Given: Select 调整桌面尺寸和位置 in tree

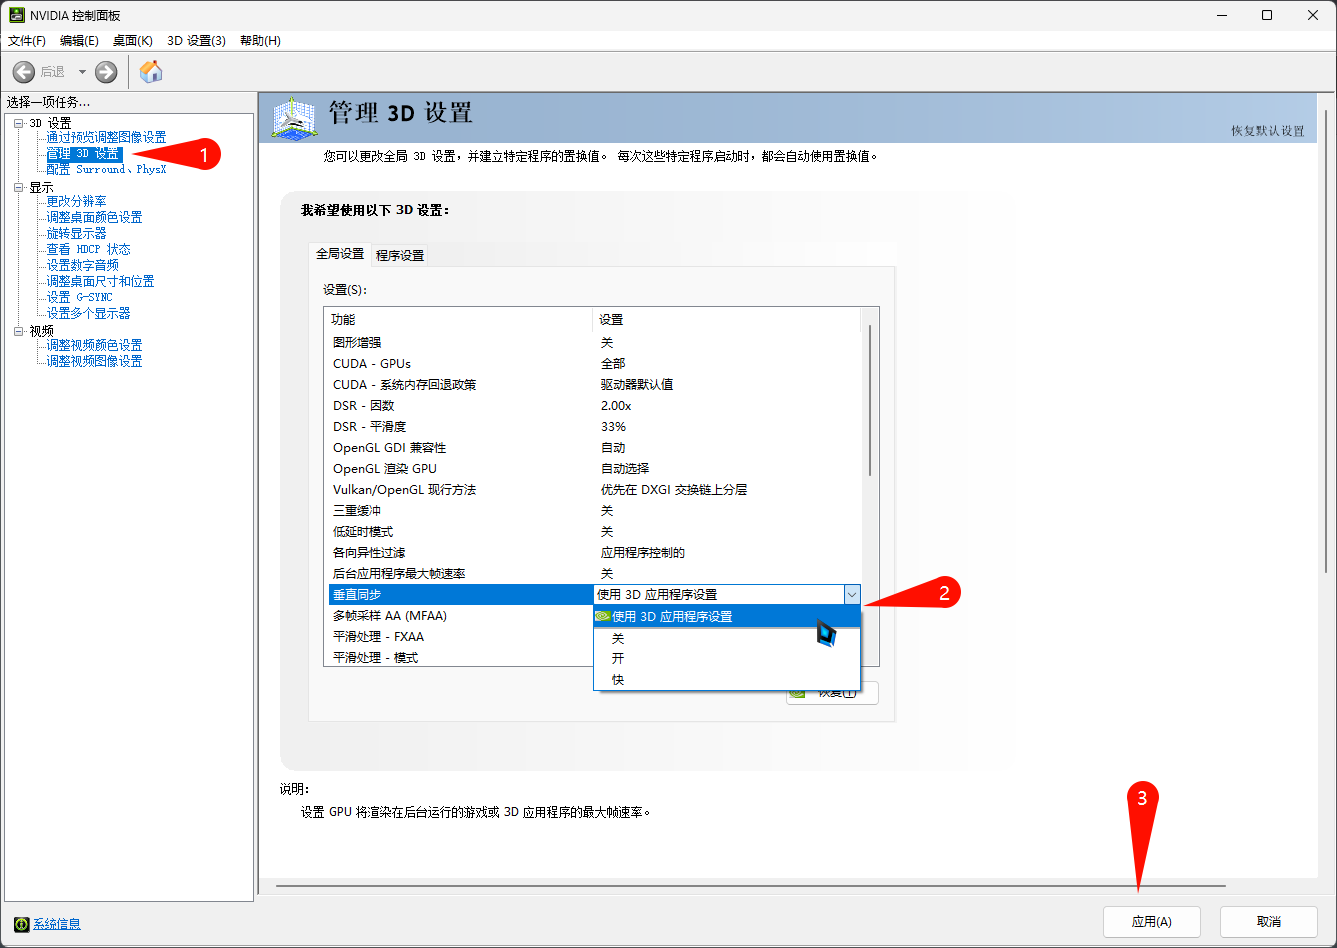Looking at the screenshot, I should 100,281.
